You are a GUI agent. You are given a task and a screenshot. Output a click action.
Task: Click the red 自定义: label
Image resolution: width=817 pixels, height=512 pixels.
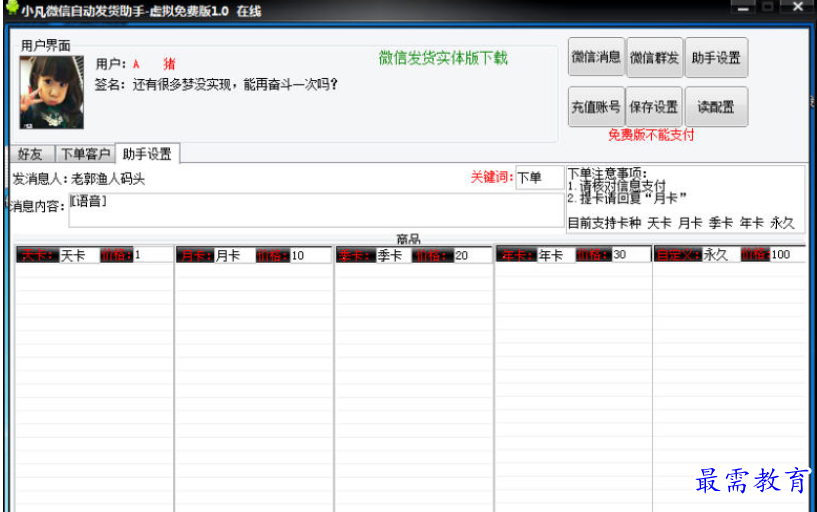click(678, 254)
